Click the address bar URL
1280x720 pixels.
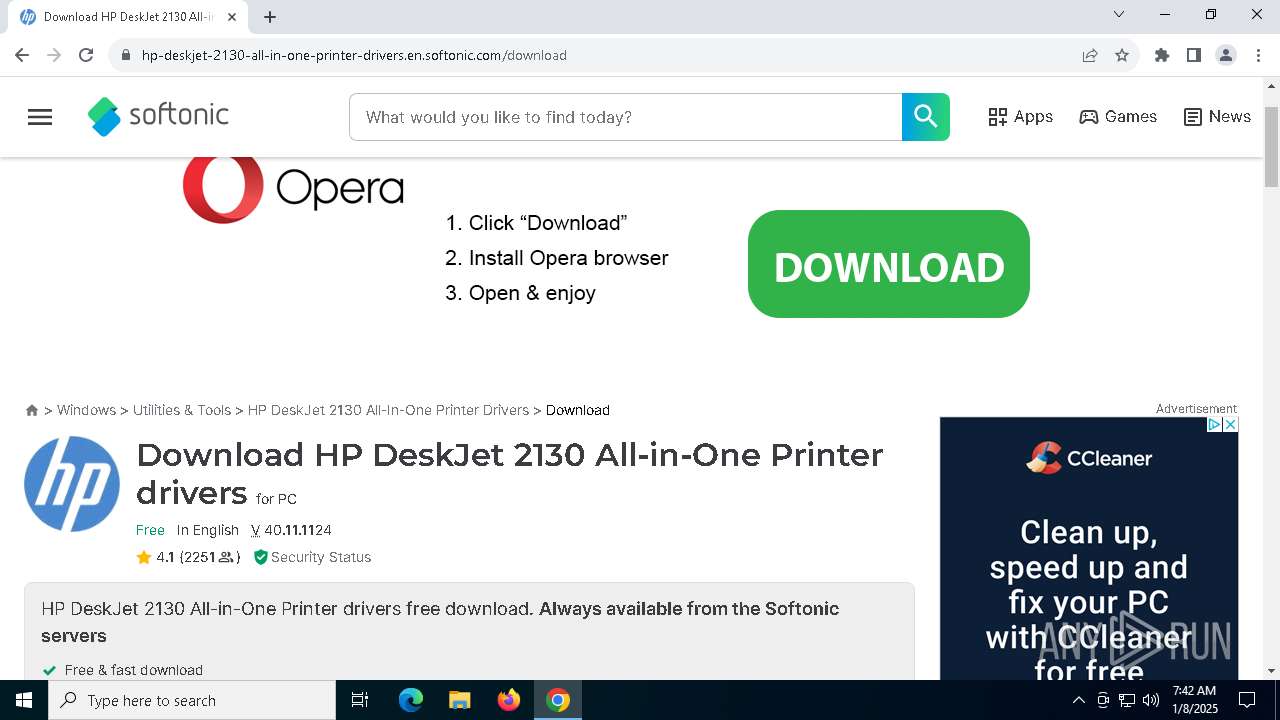[354, 55]
